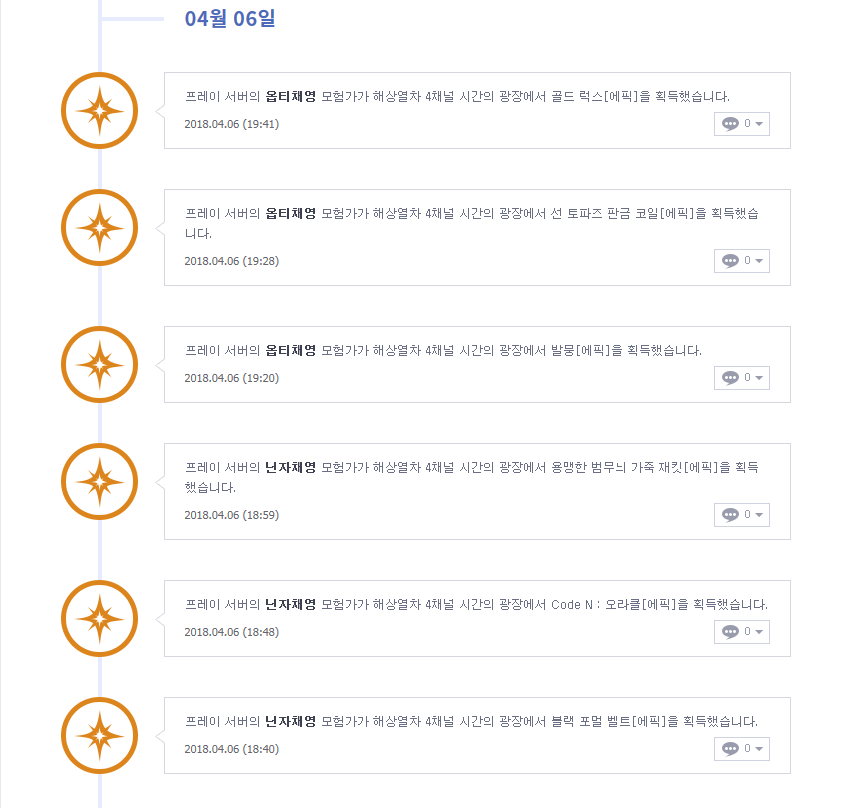Open 옵티체영 character link in 골드 럭스 entry

click(x=290, y=97)
